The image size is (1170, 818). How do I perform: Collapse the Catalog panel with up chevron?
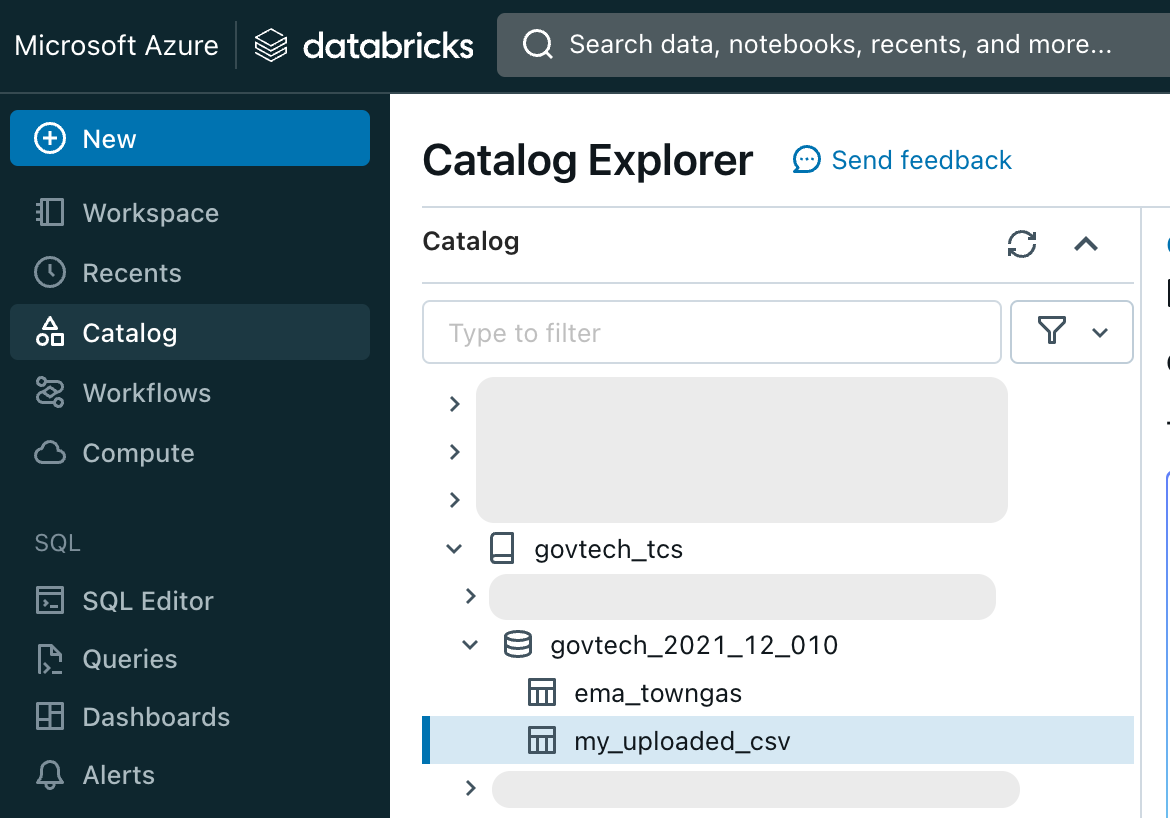tap(1086, 244)
